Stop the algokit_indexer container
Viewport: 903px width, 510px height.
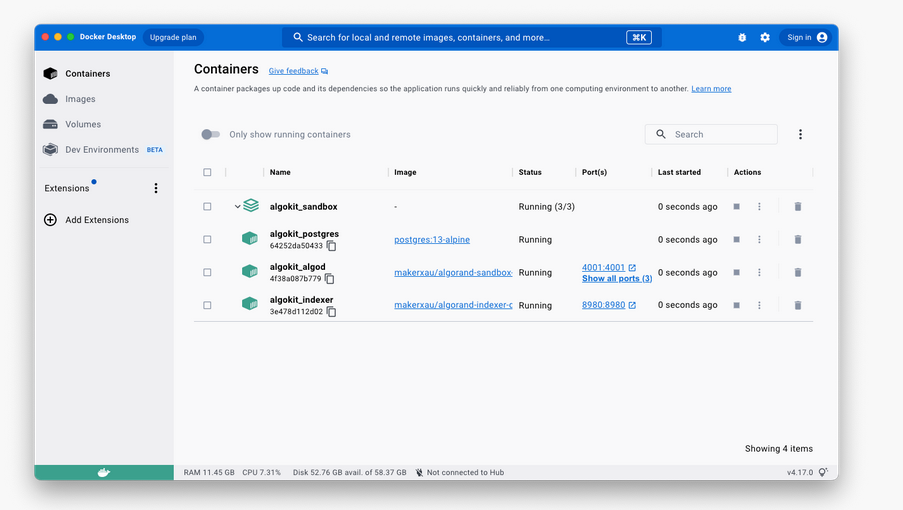pyautogui.click(x=737, y=305)
